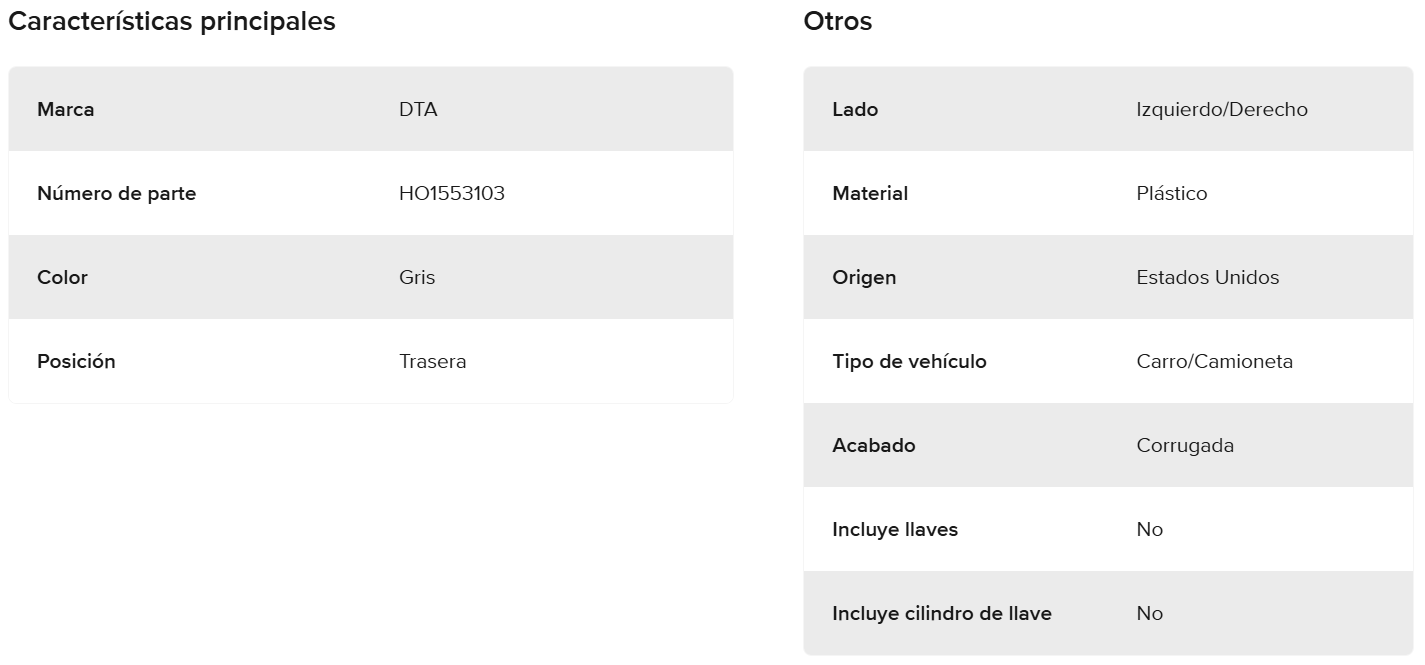Click the "Incluye llaves" label
1425x665 pixels.
click(x=895, y=529)
